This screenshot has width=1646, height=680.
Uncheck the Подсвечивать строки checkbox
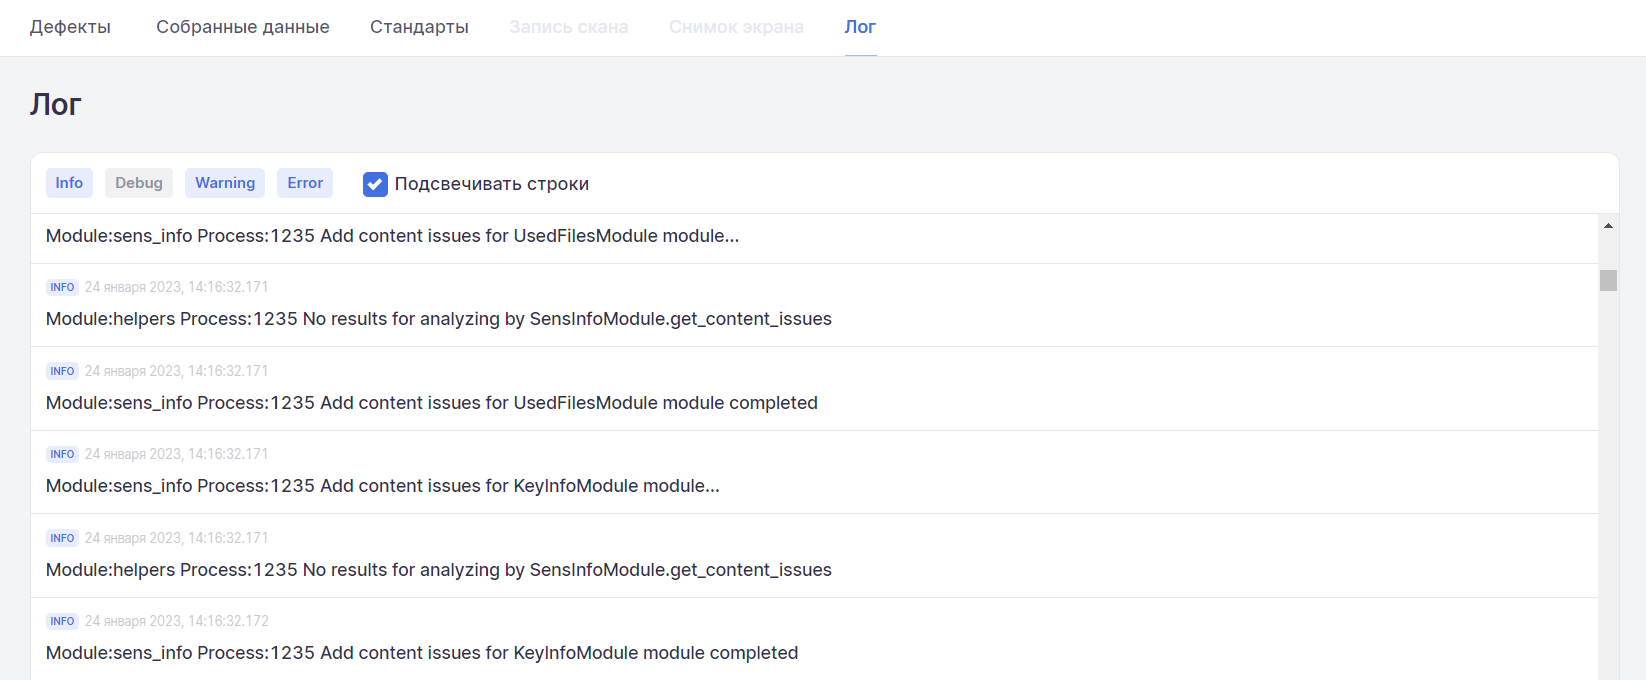(375, 184)
